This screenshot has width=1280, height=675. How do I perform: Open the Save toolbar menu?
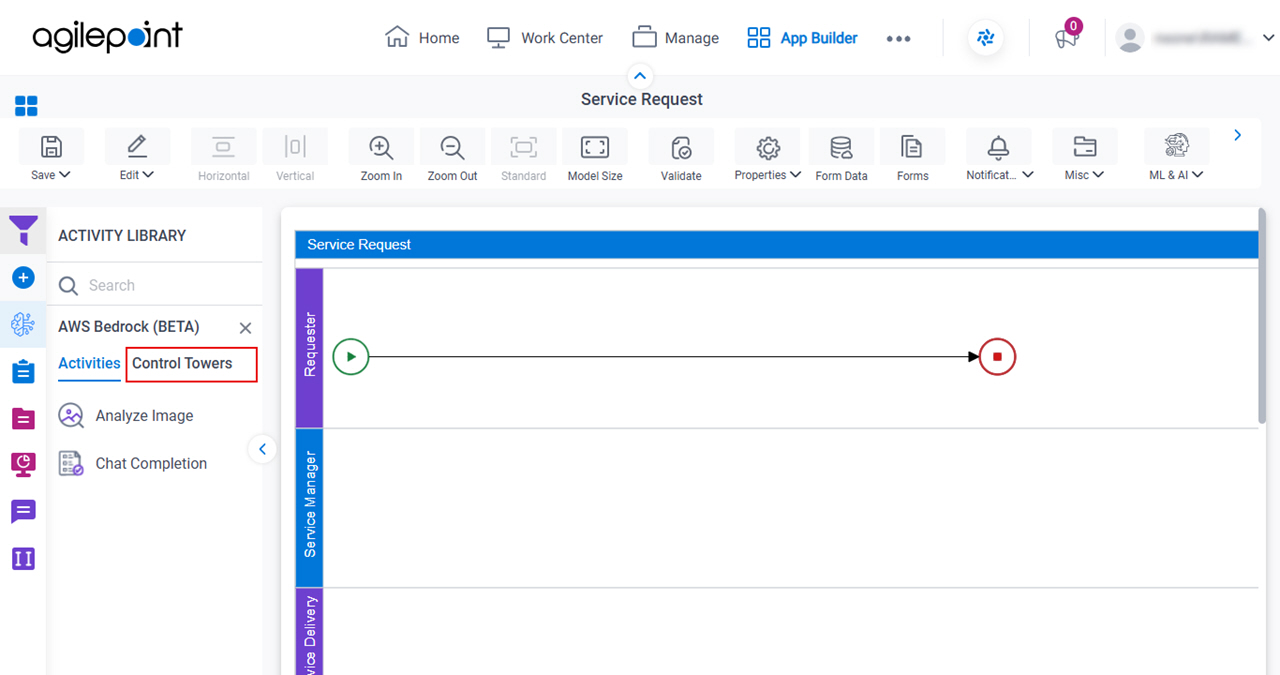pos(51,157)
